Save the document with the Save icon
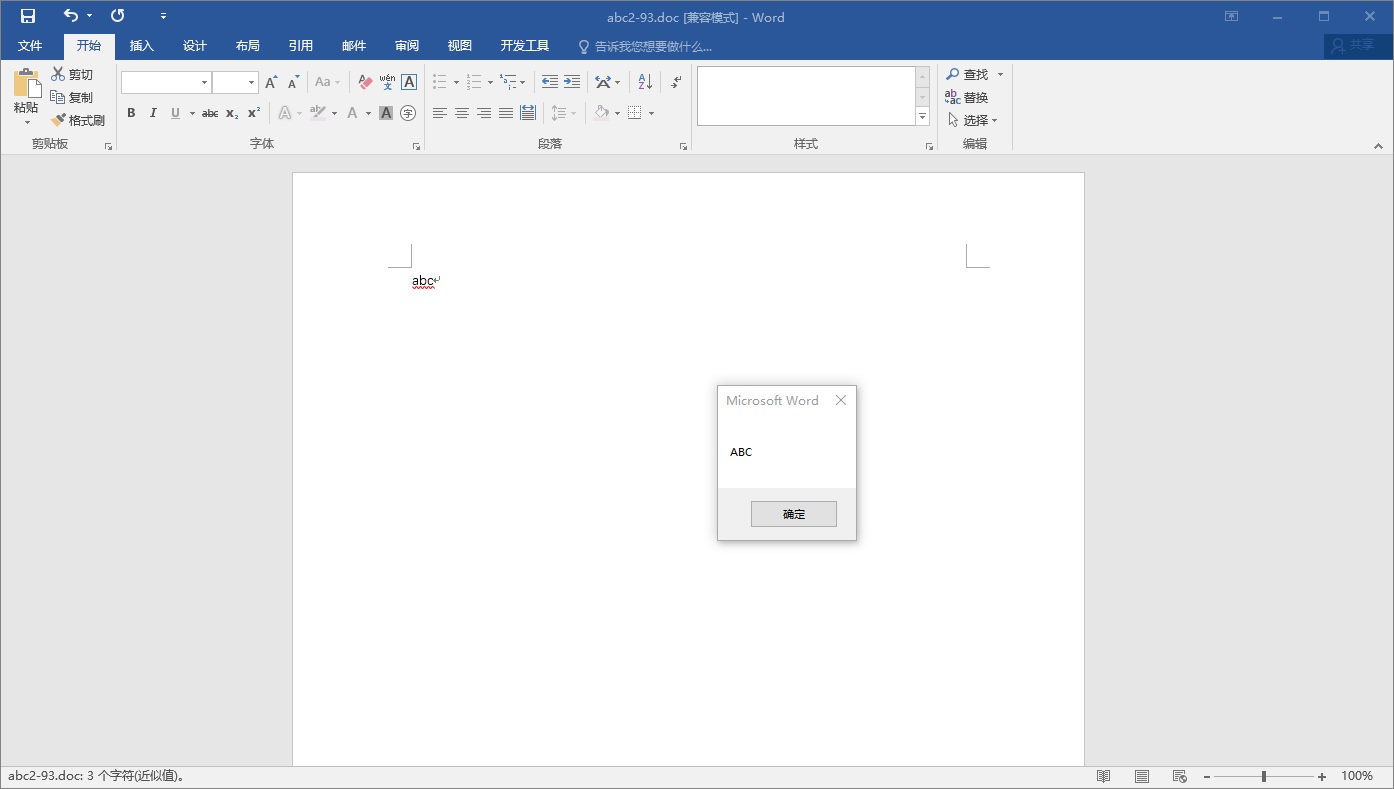 pos(28,16)
